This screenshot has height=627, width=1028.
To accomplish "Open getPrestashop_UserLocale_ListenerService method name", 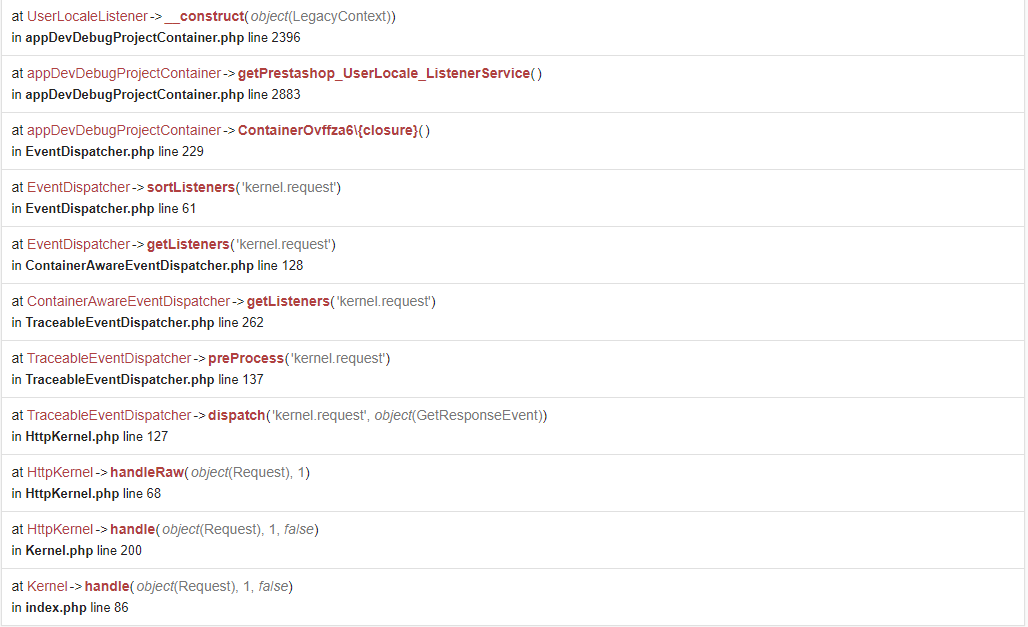I will pyautogui.click(x=384, y=73).
